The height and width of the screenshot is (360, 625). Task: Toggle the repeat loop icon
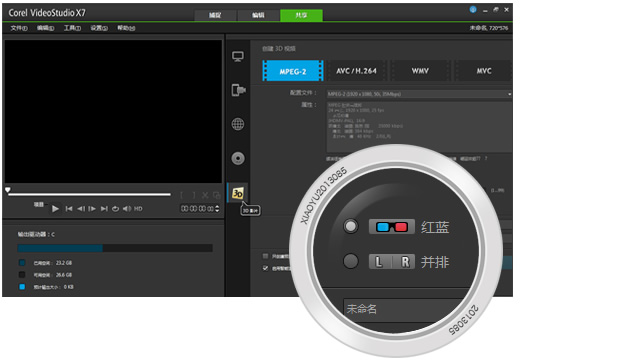click(x=115, y=209)
